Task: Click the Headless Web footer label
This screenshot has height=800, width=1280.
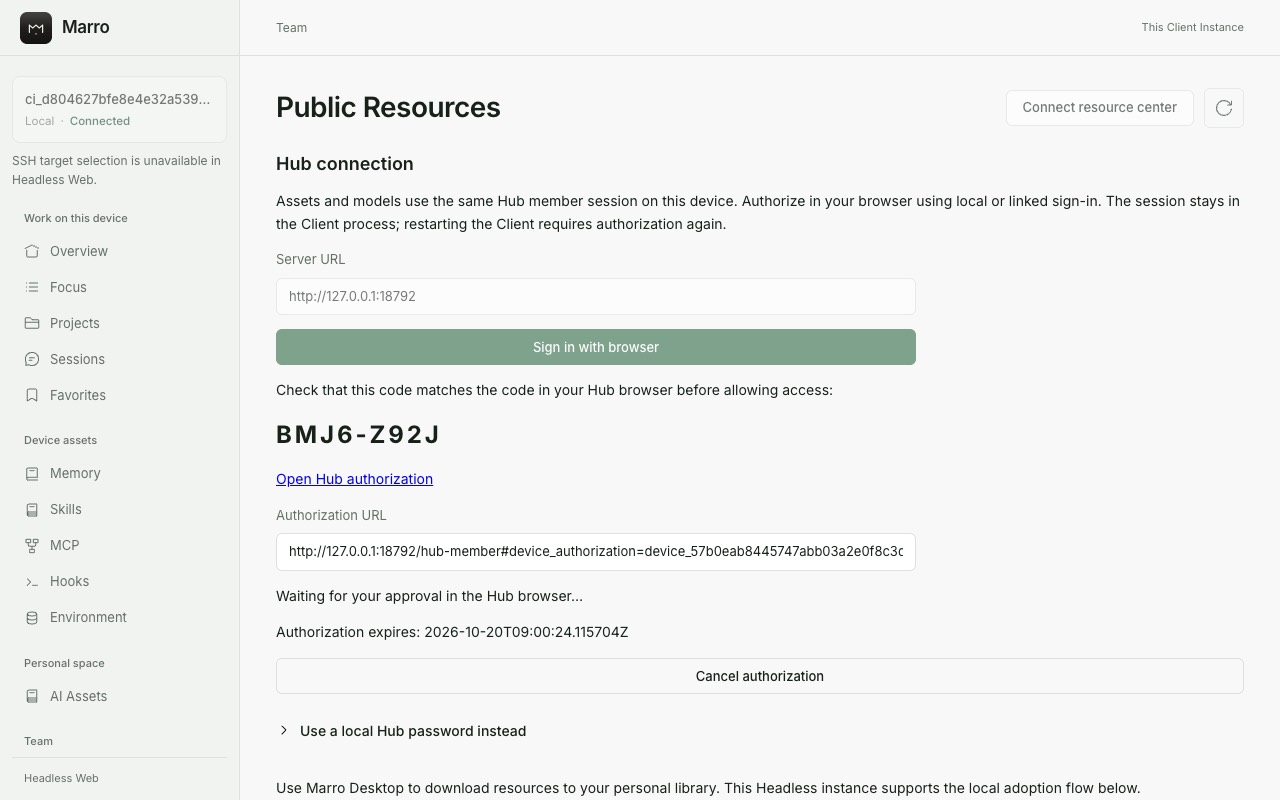Action: coord(61,778)
